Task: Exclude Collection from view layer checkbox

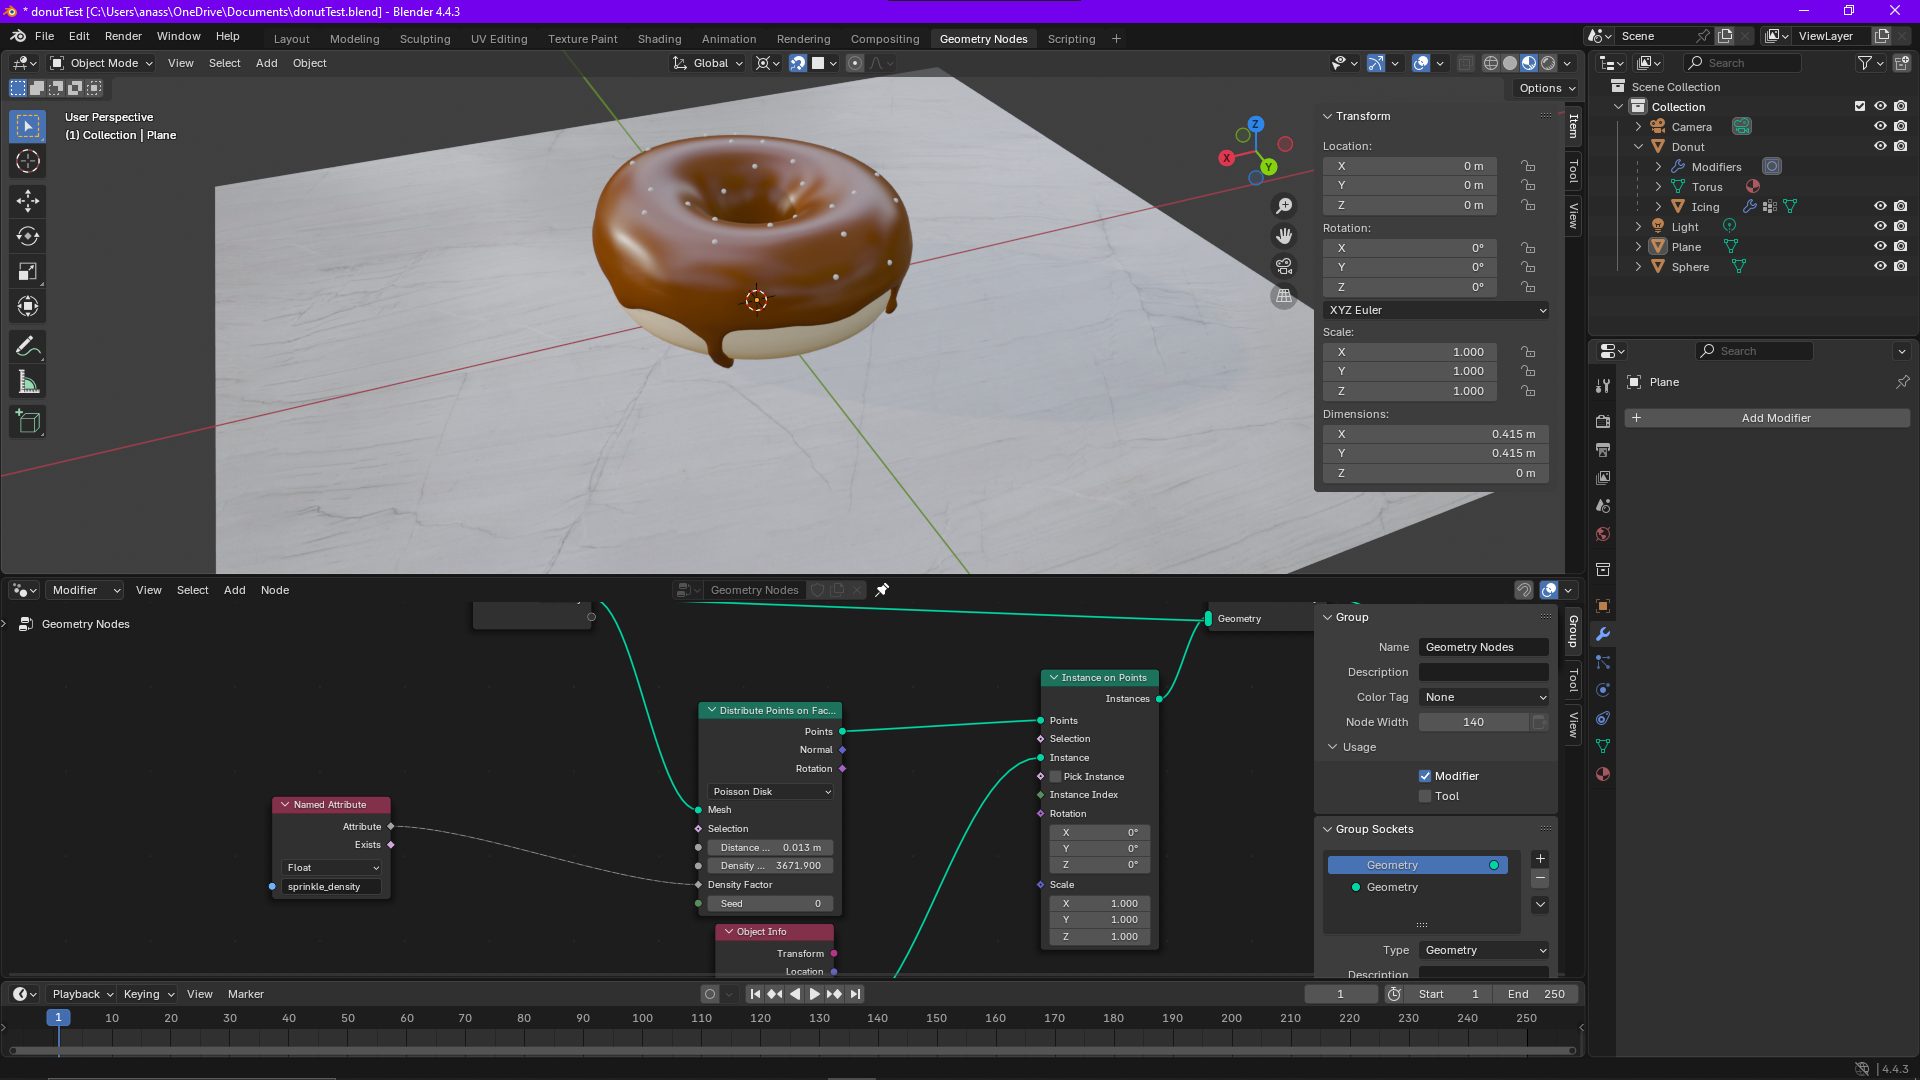Action: (1860, 106)
